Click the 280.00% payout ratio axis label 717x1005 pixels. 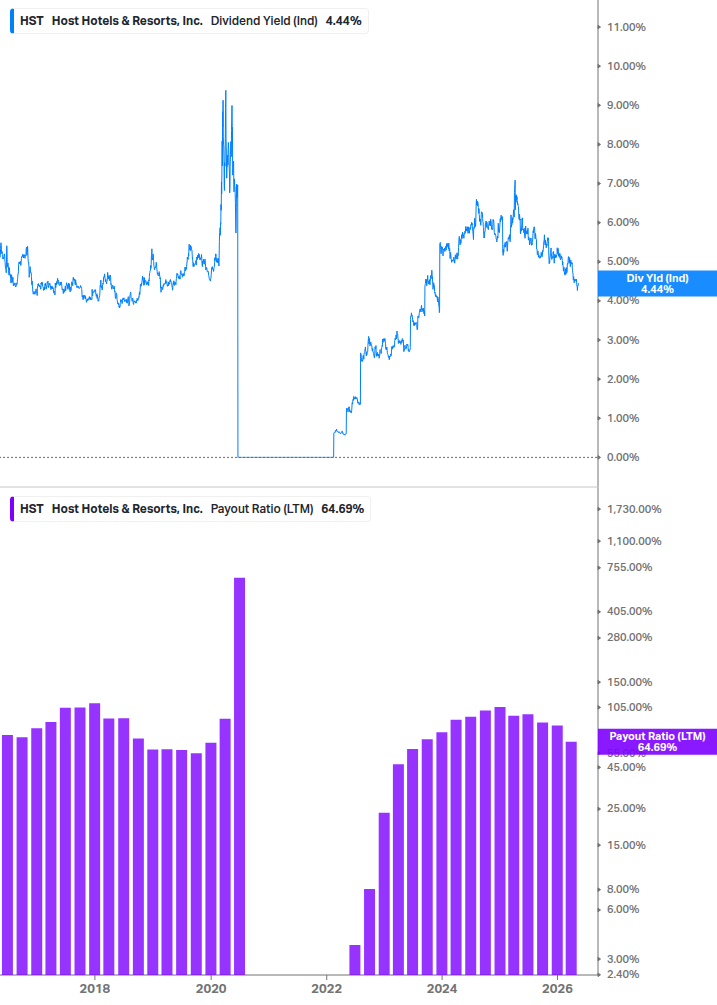point(629,637)
